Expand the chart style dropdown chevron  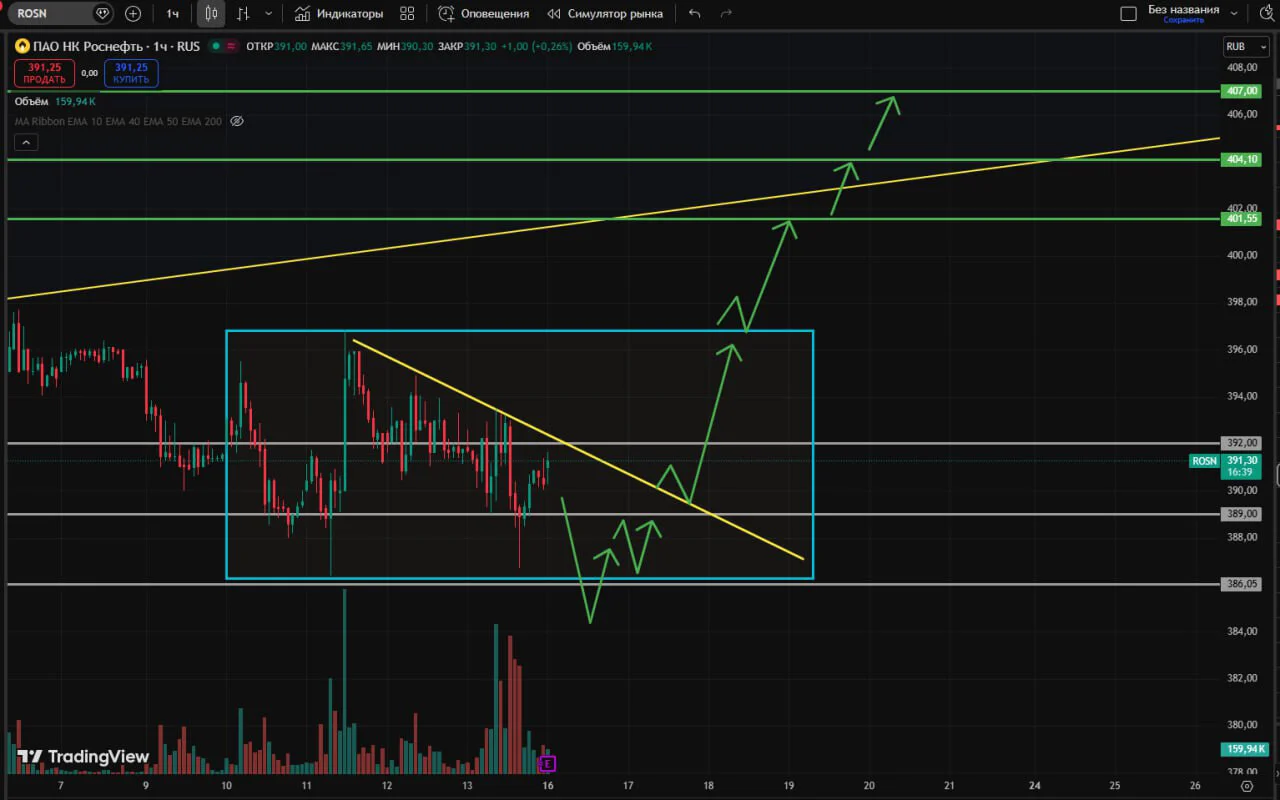coord(268,14)
